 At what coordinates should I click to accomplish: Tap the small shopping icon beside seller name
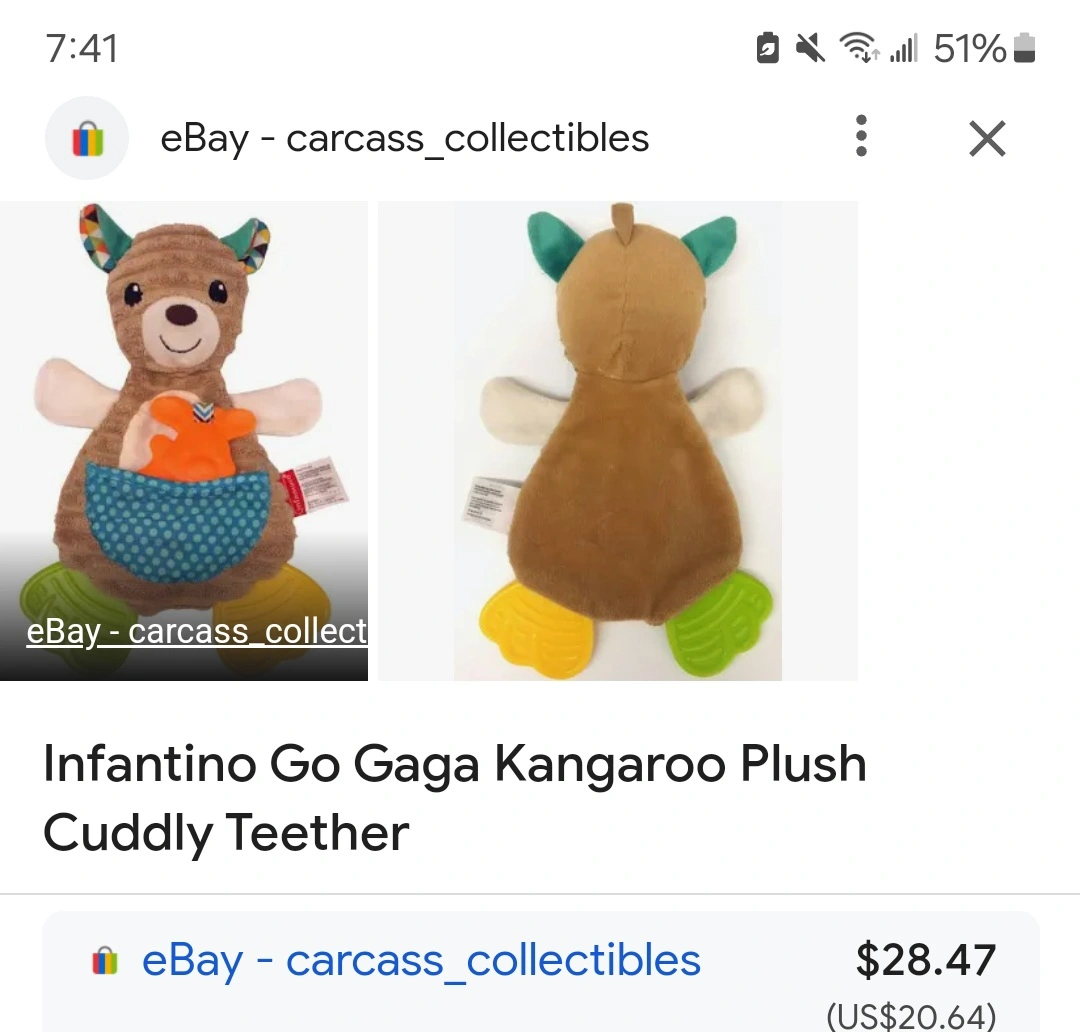tap(105, 961)
